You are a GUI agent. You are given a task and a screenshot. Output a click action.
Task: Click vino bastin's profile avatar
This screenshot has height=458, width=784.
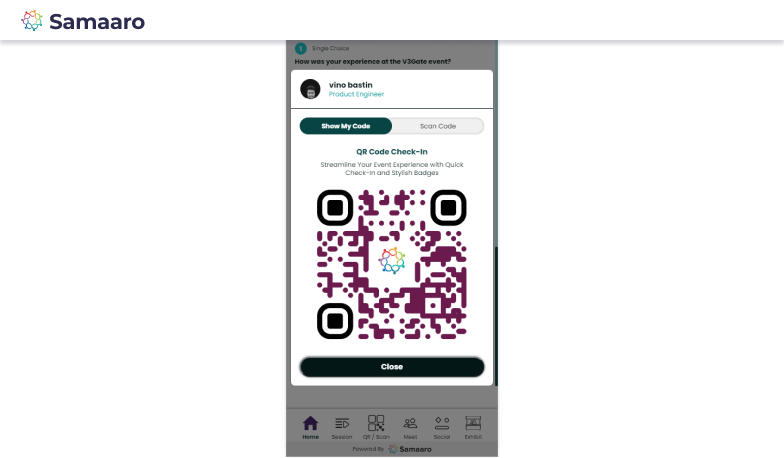click(x=310, y=89)
